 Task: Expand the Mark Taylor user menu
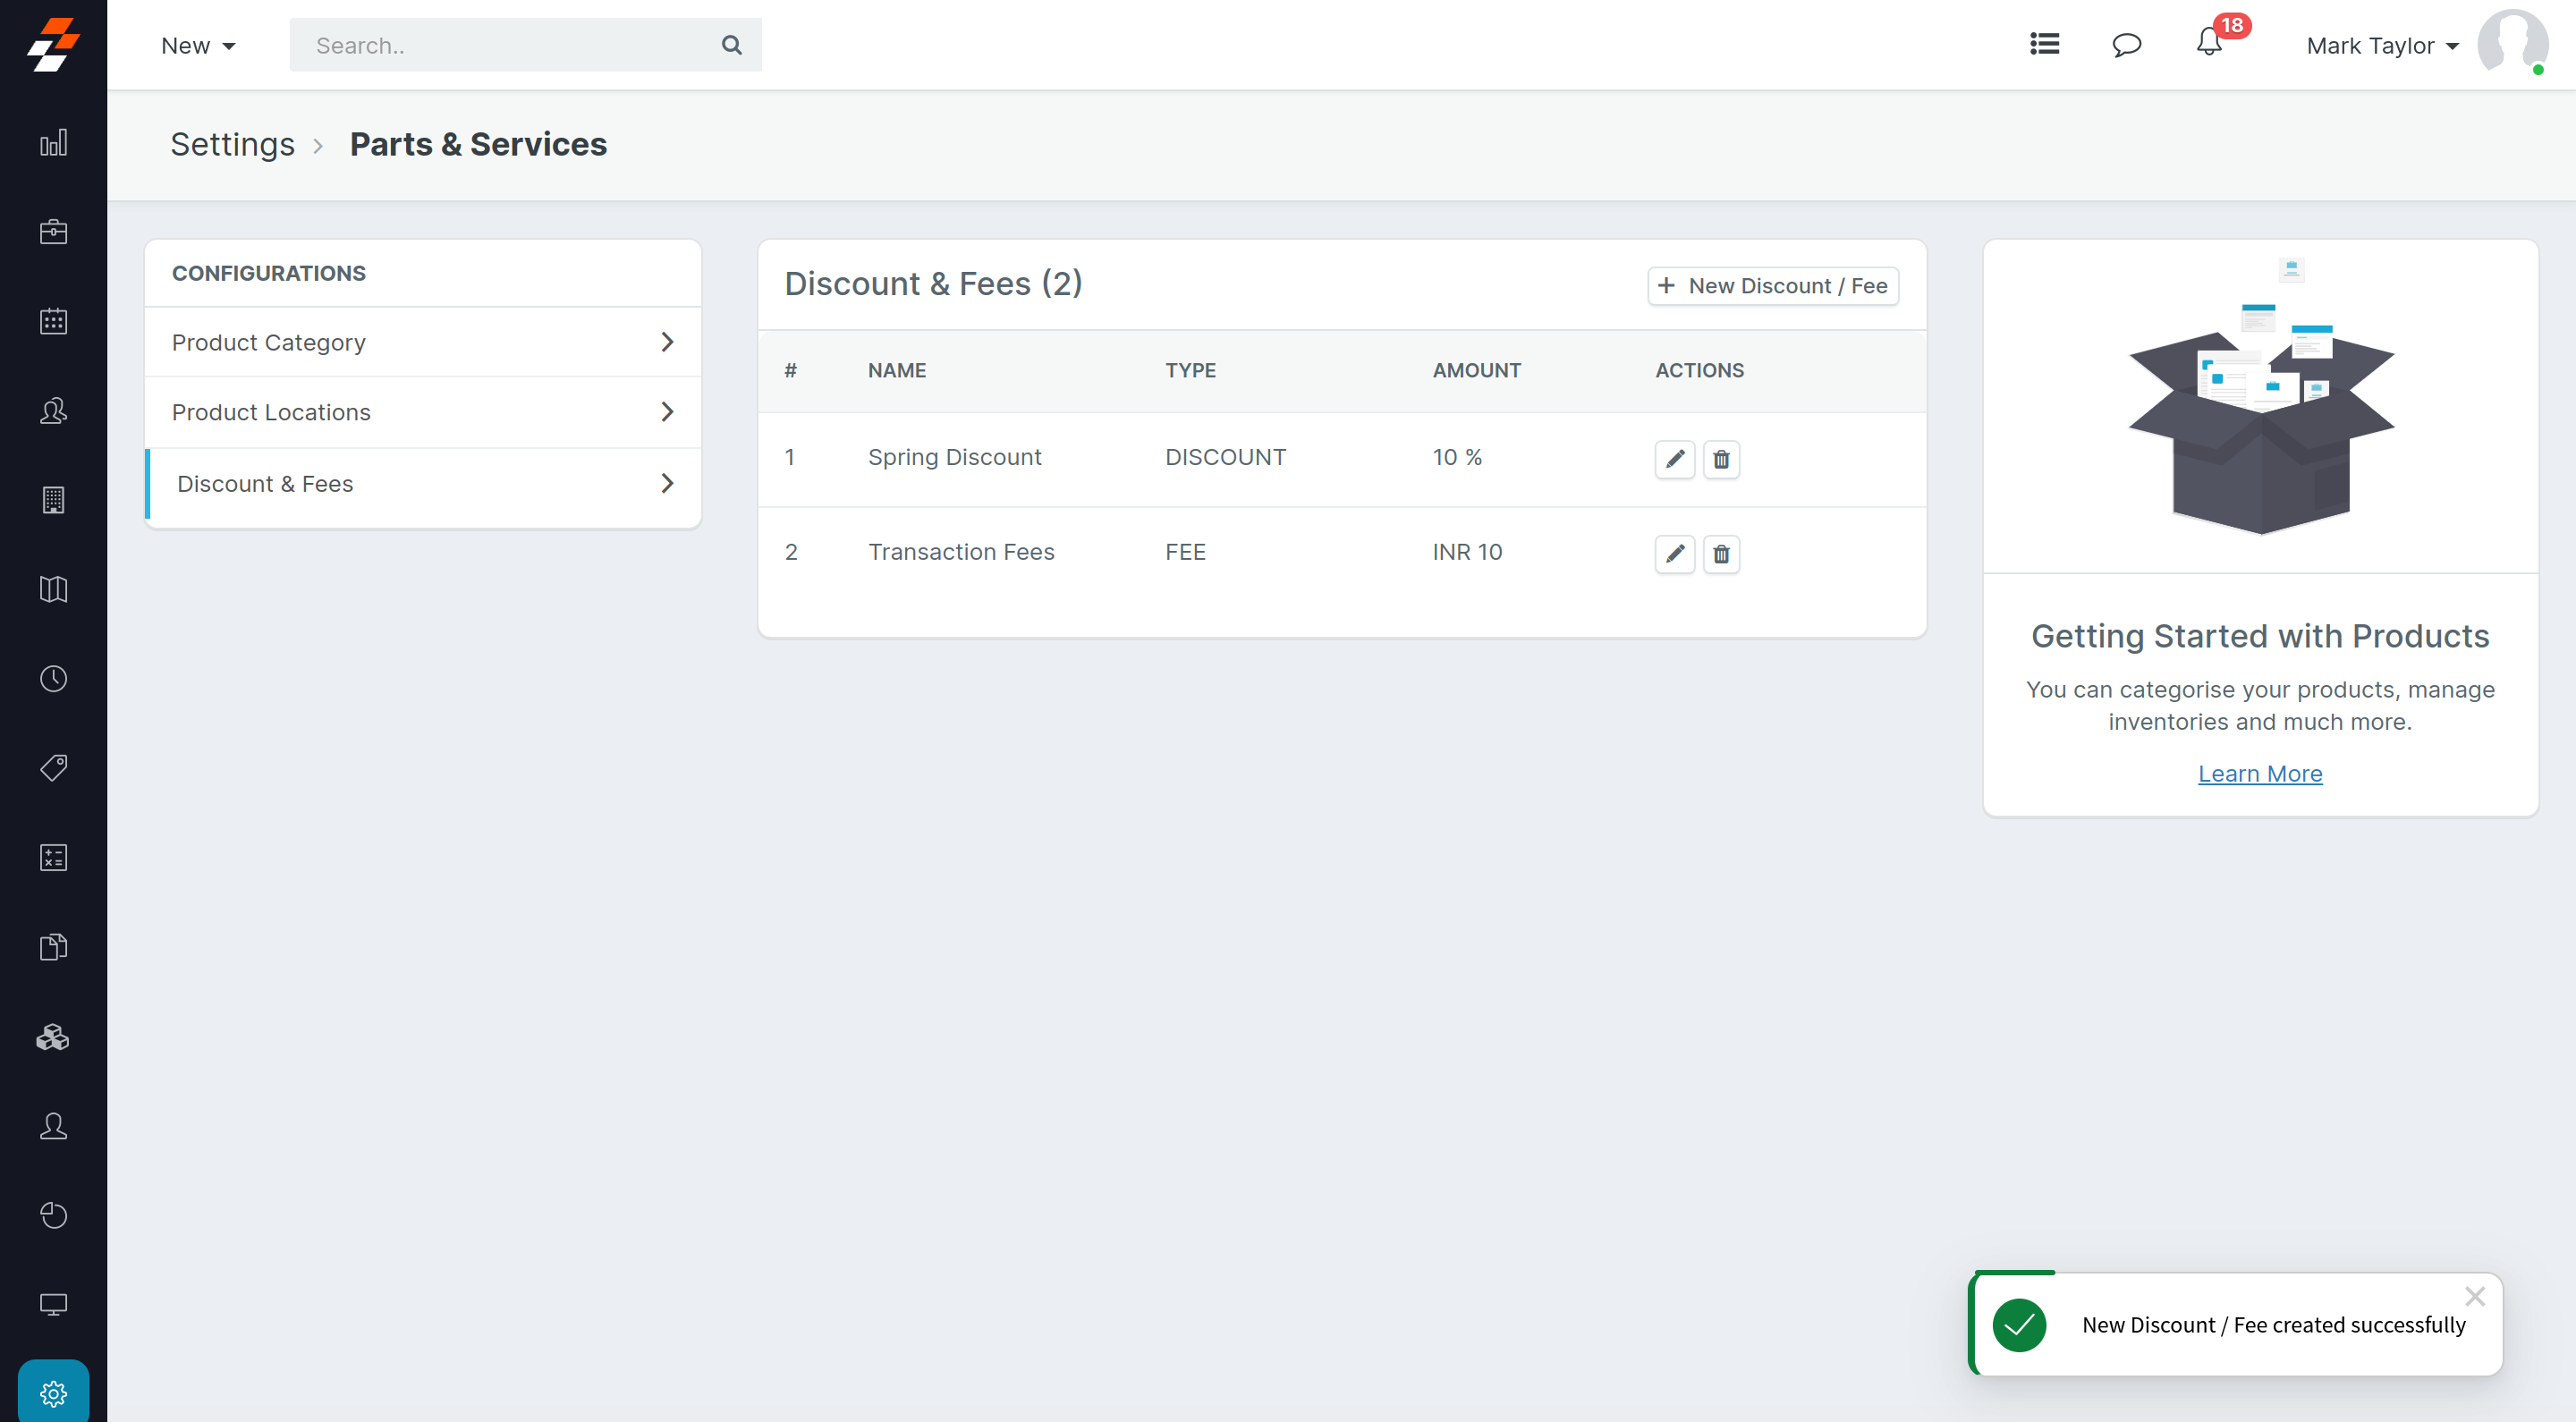[2381, 46]
